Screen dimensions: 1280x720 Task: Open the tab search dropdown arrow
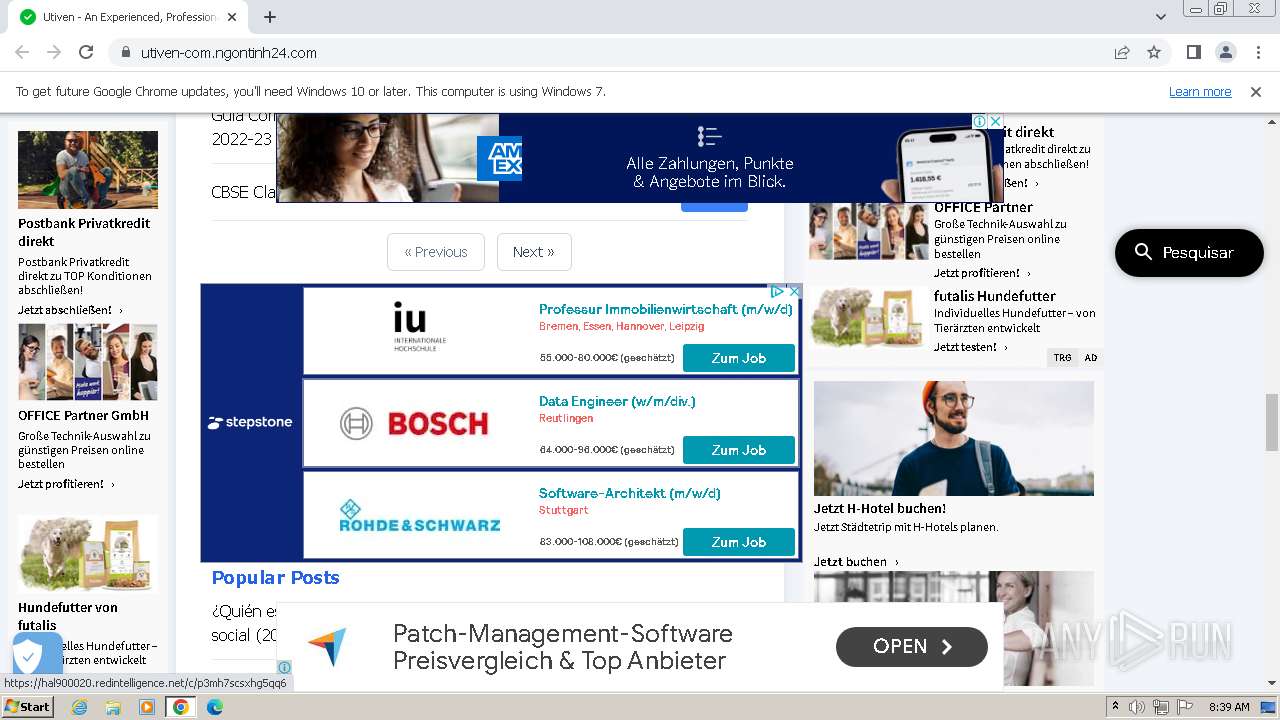[1161, 17]
